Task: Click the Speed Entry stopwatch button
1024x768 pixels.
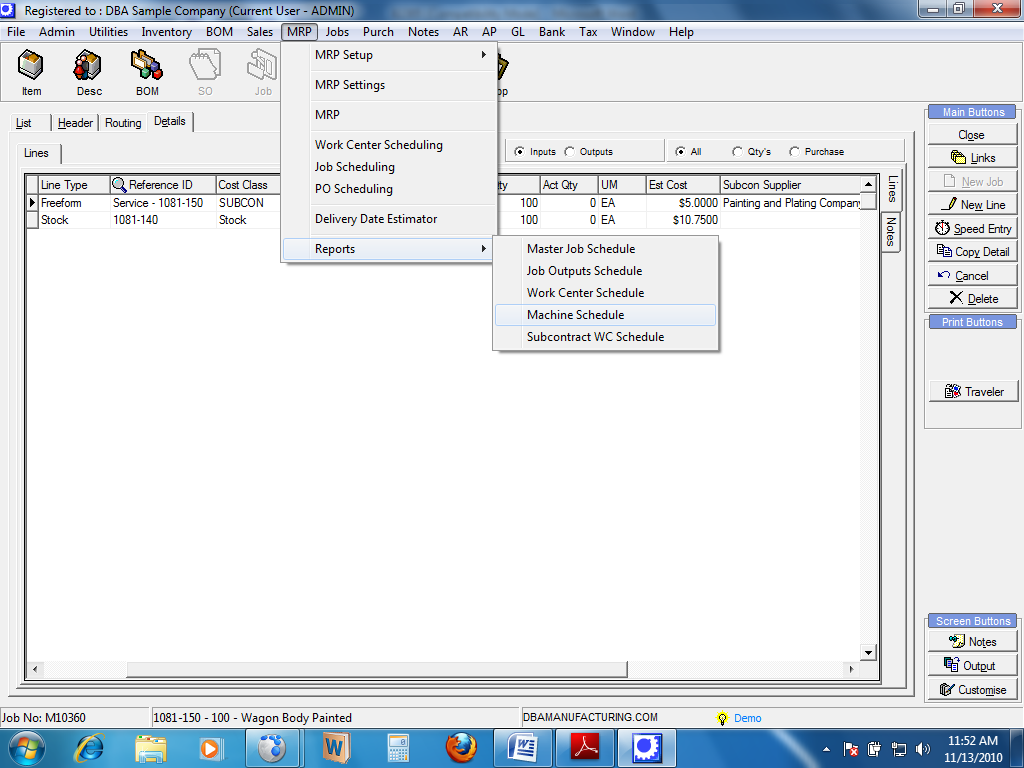Action: [972, 229]
